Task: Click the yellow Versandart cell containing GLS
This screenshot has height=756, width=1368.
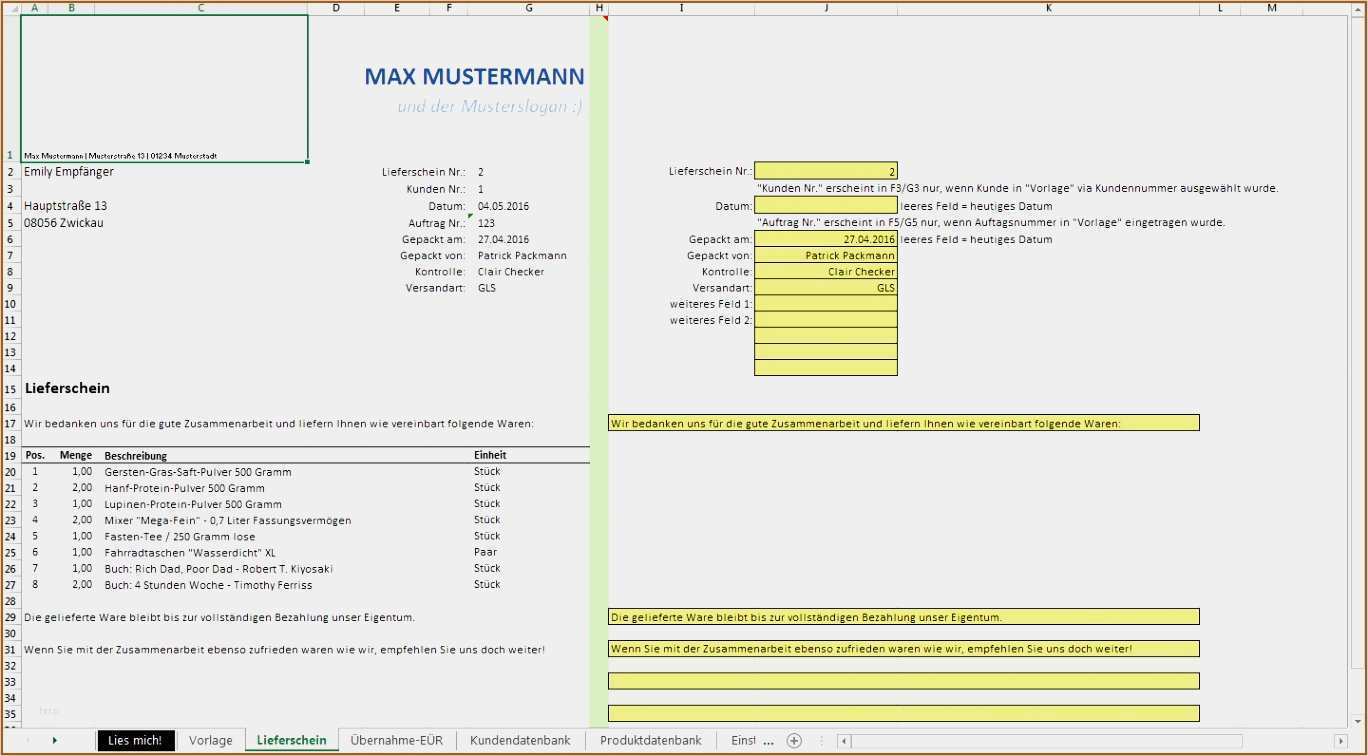Action: (825, 287)
